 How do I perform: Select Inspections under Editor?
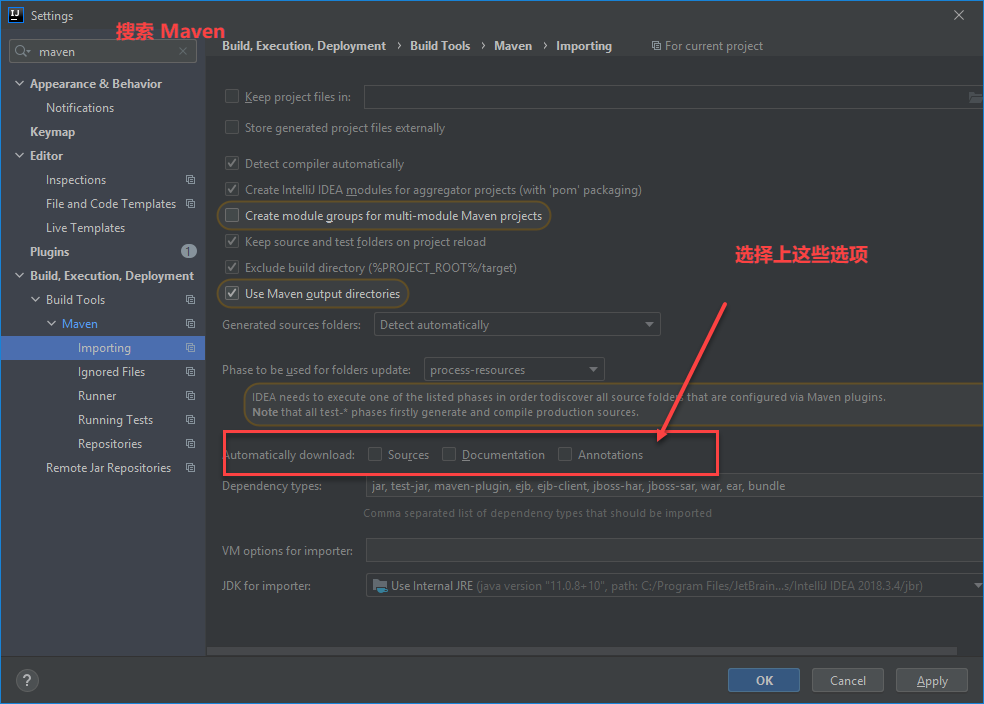click(x=76, y=180)
